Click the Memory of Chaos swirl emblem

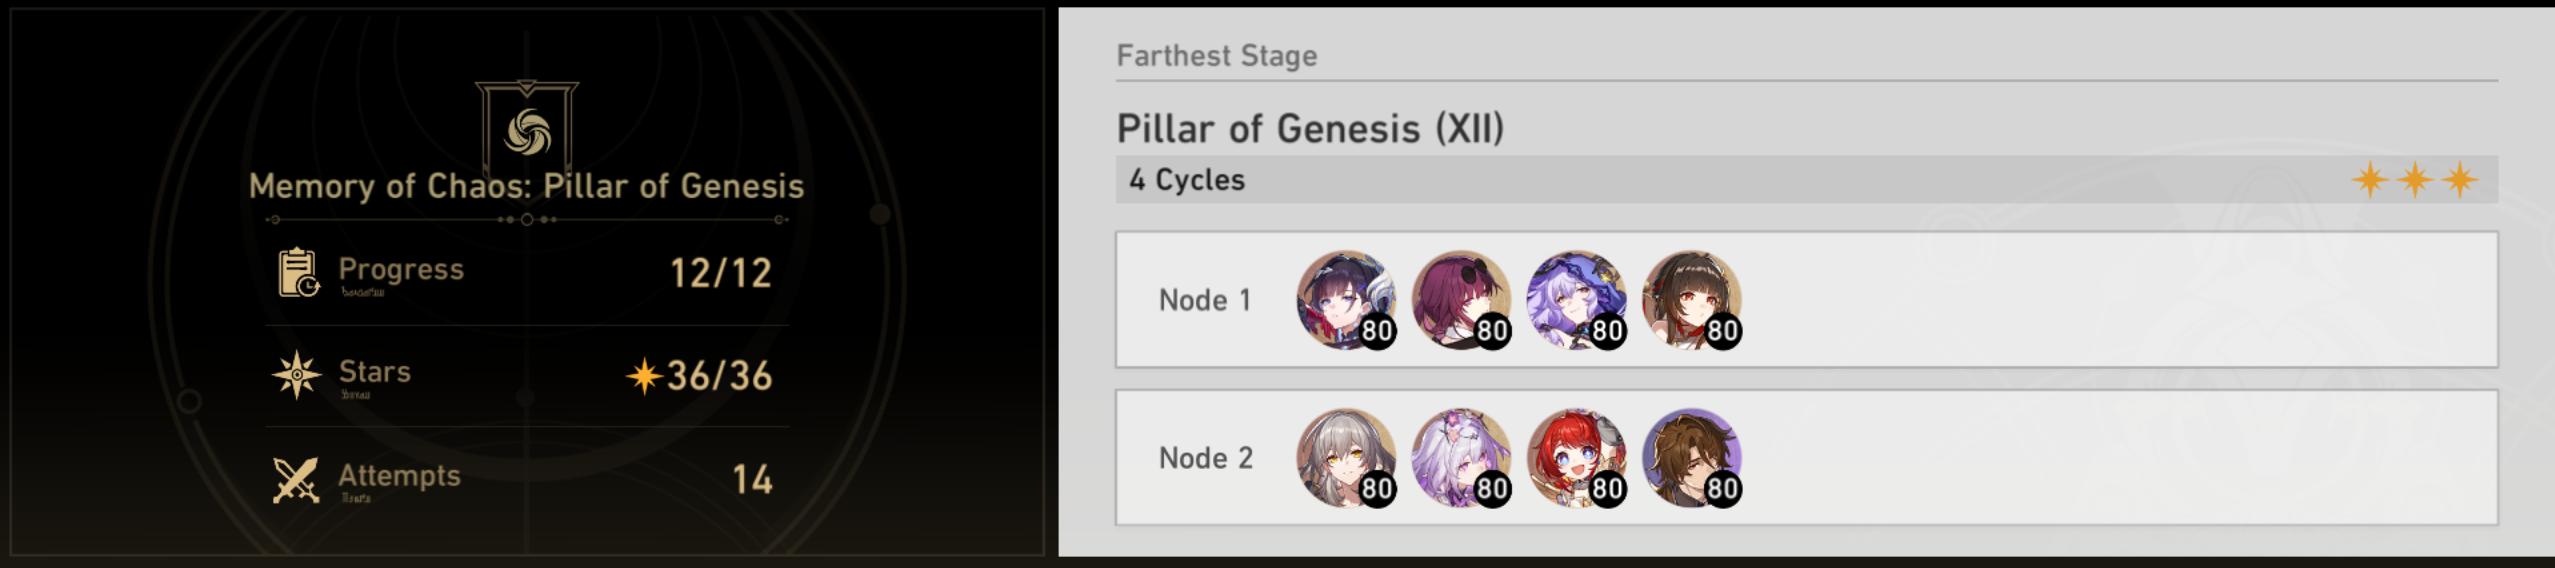[527, 132]
